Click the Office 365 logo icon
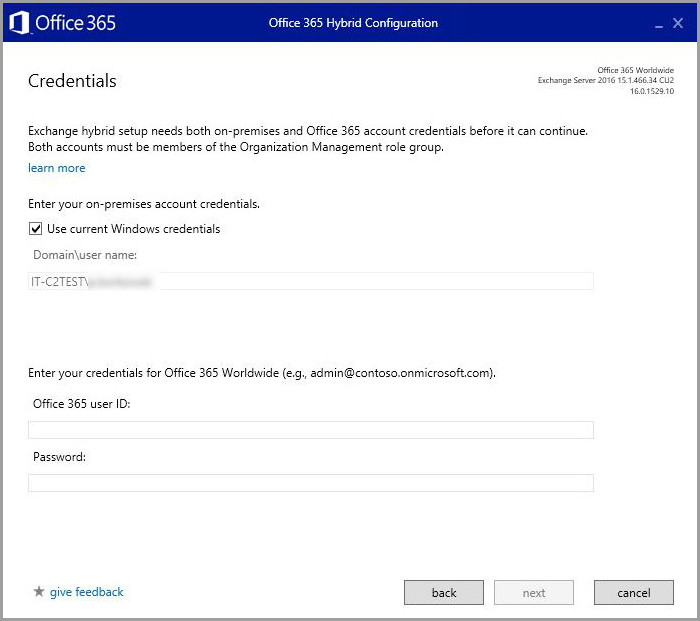The image size is (700, 621). tap(19, 22)
